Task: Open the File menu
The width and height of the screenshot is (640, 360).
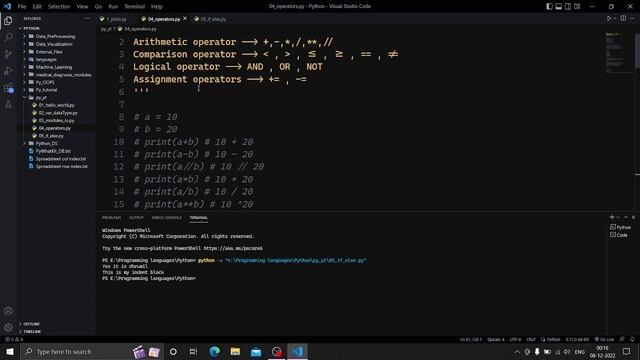Action: [22, 7]
